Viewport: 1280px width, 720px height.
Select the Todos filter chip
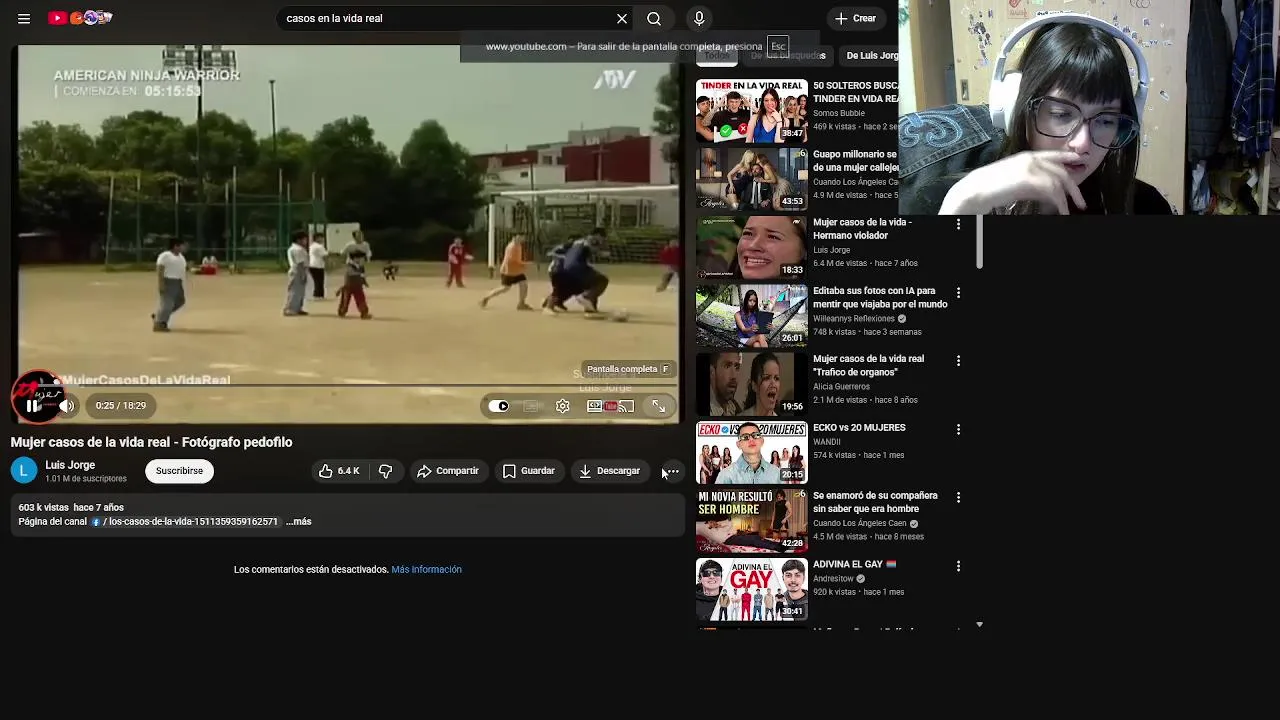coord(717,56)
